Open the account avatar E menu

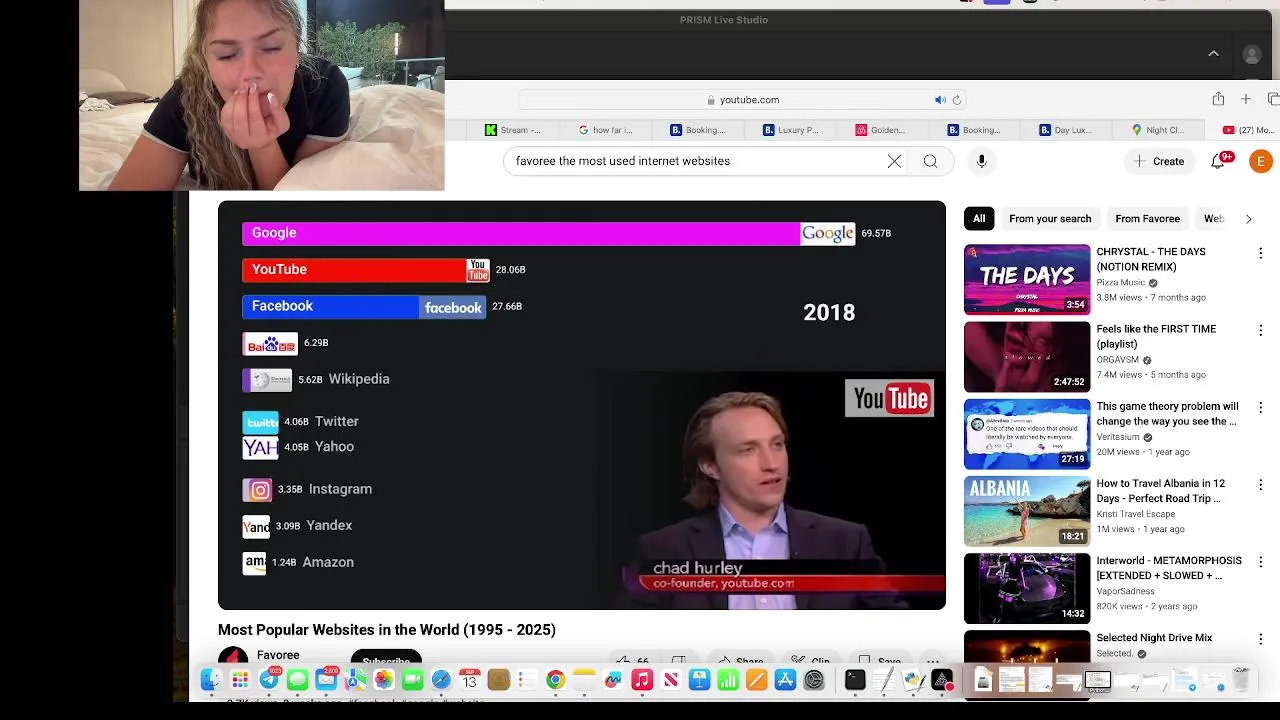click(1260, 161)
